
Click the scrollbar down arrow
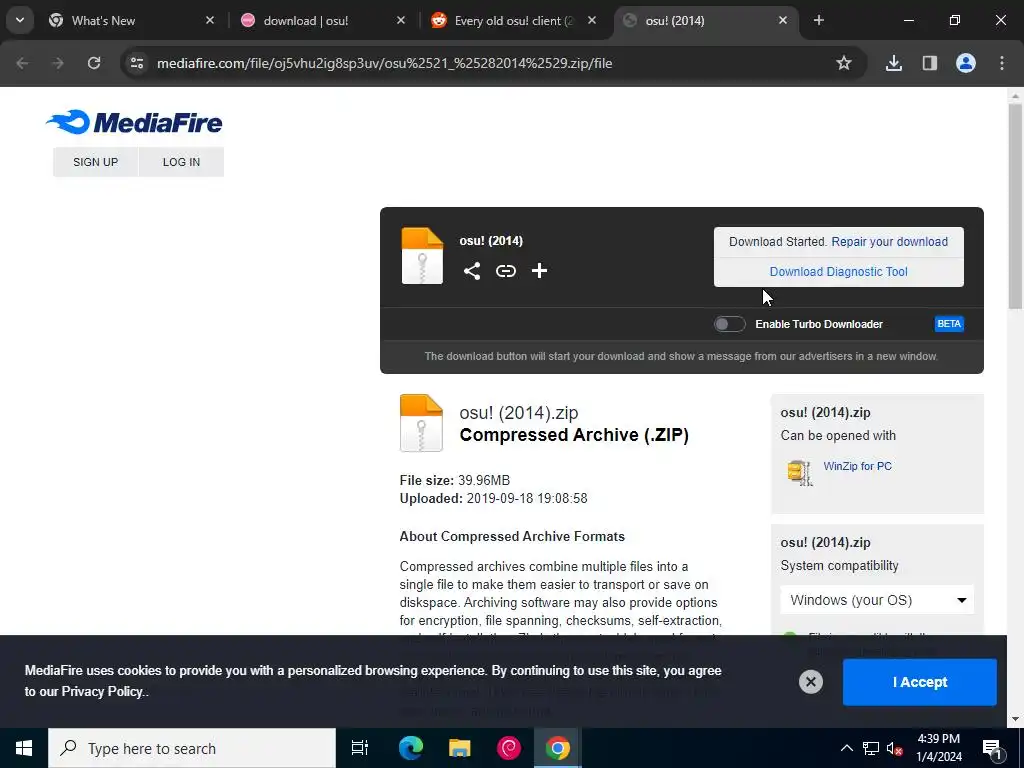(x=1016, y=720)
